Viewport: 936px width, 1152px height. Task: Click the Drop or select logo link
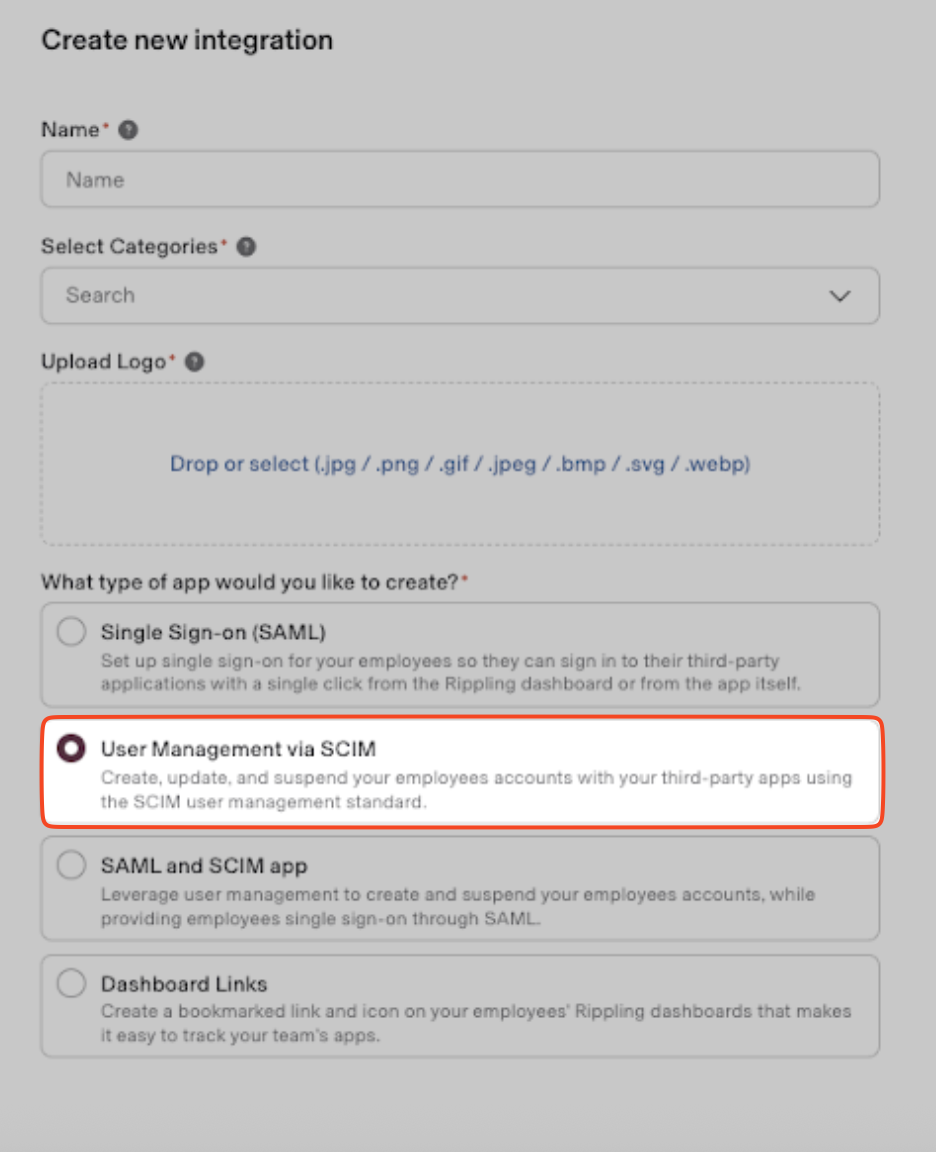pyautogui.click(x=460, y=464)
